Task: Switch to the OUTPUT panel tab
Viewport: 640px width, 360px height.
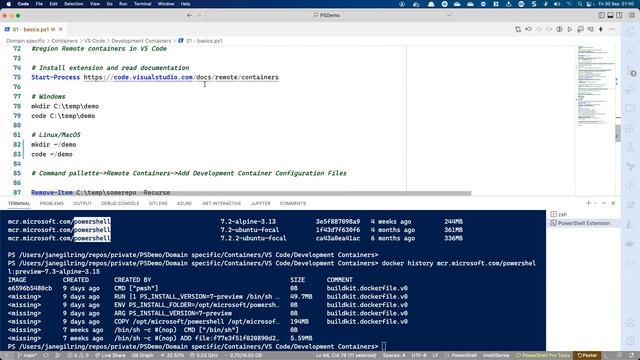Action: [x=82, y=203]
